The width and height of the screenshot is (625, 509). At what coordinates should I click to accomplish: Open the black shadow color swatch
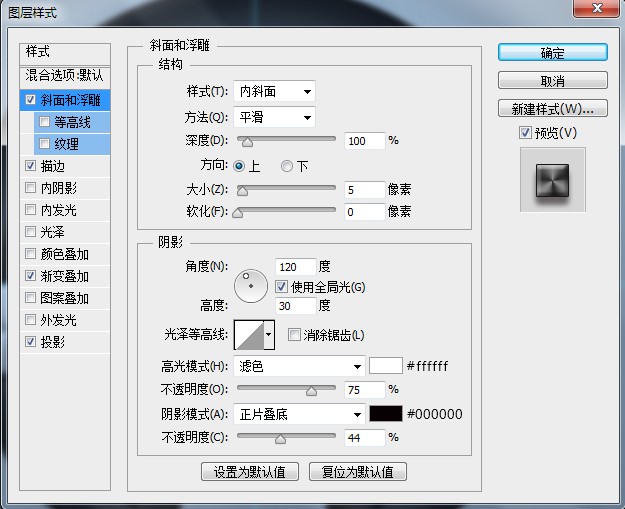[385, 414]
